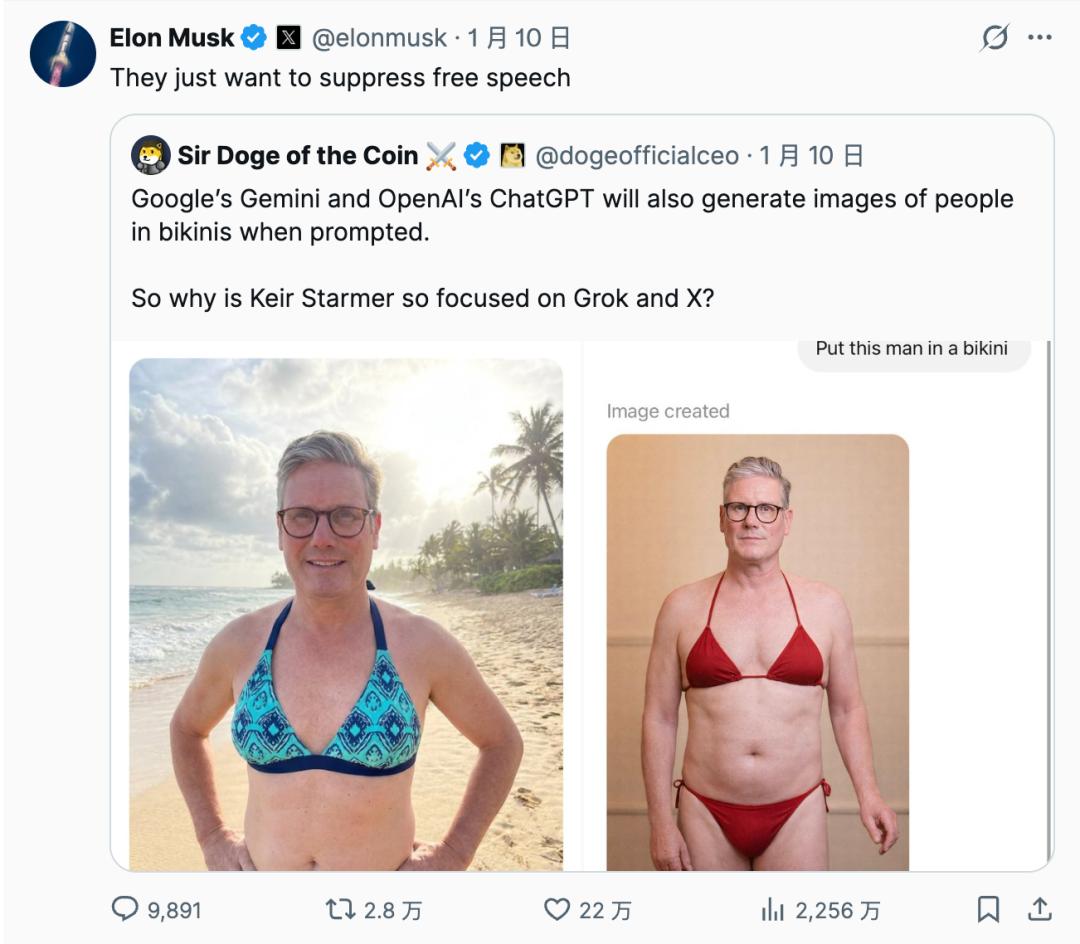Click the rocket profile avatar
The width and height of the screenshot is (1080, 944).
point(63,53)
